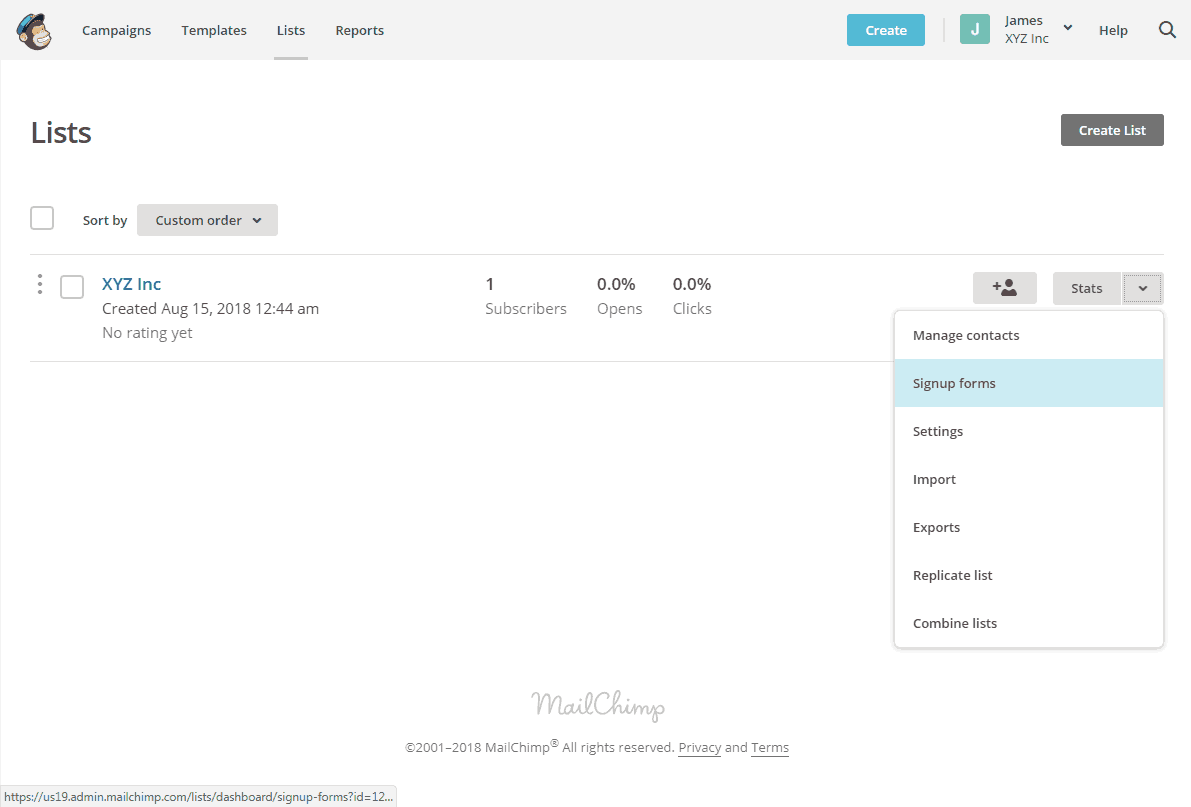Check the XYZ Inc list checkbox

pos(72,287)
